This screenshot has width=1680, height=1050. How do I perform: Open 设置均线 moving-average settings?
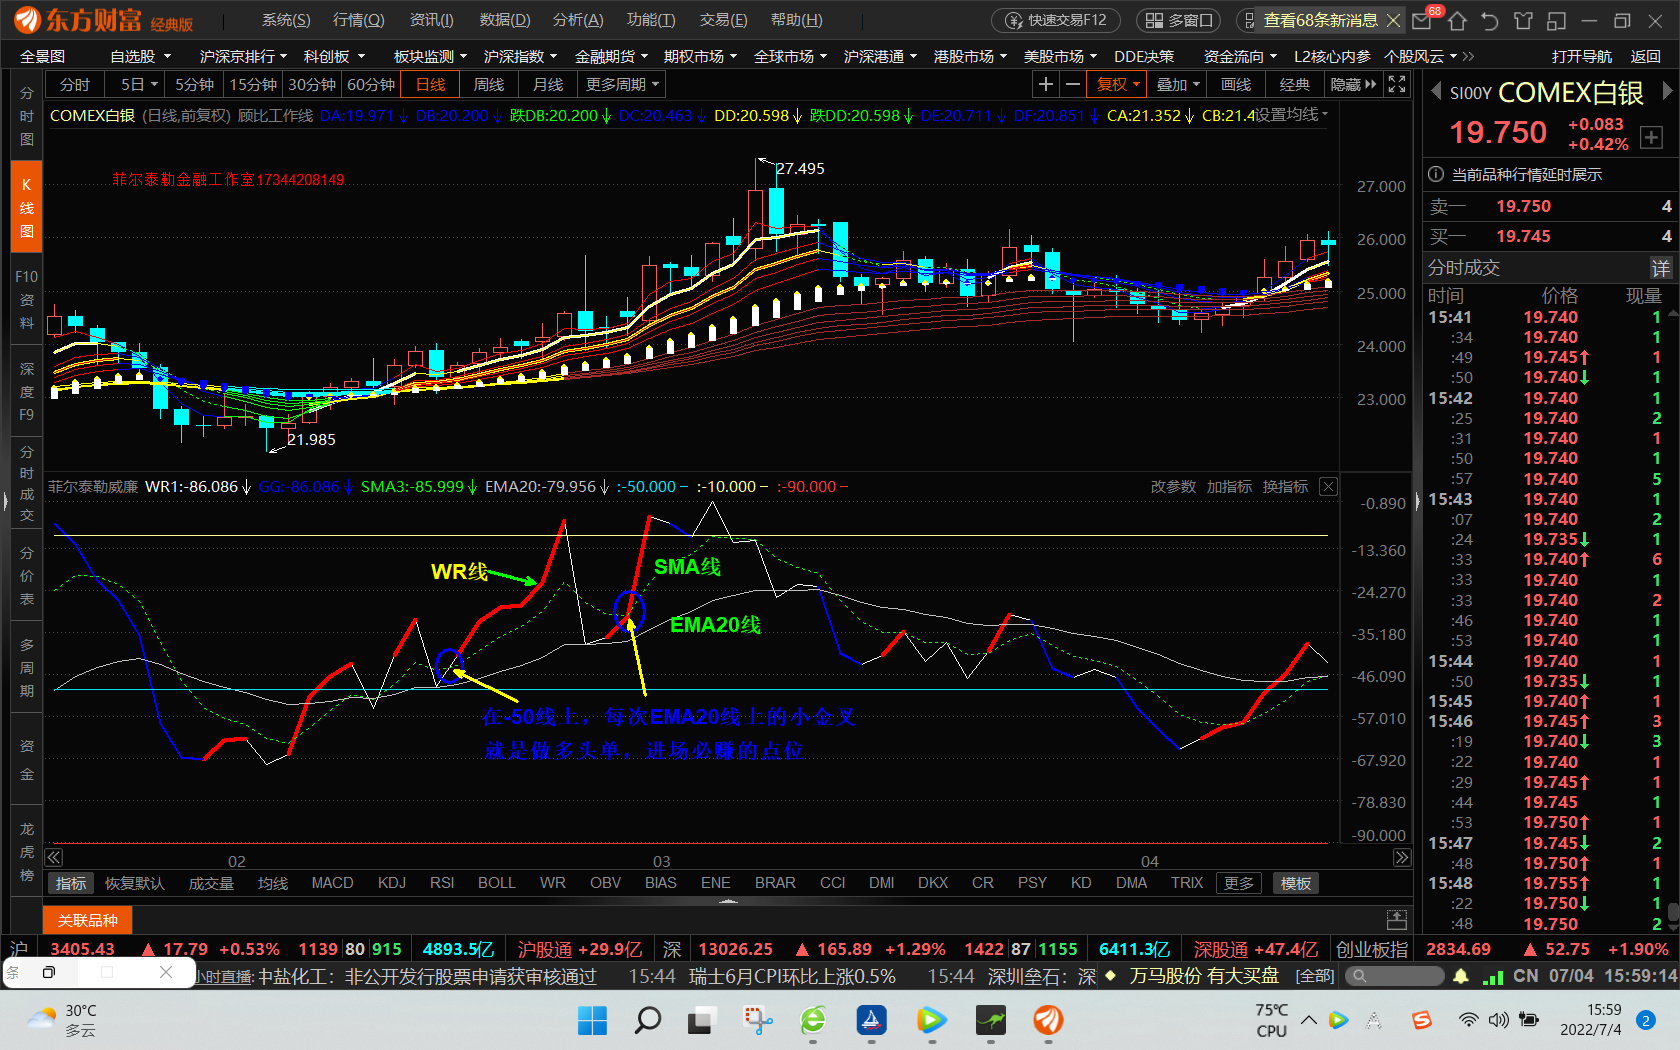pos(1291,115)
